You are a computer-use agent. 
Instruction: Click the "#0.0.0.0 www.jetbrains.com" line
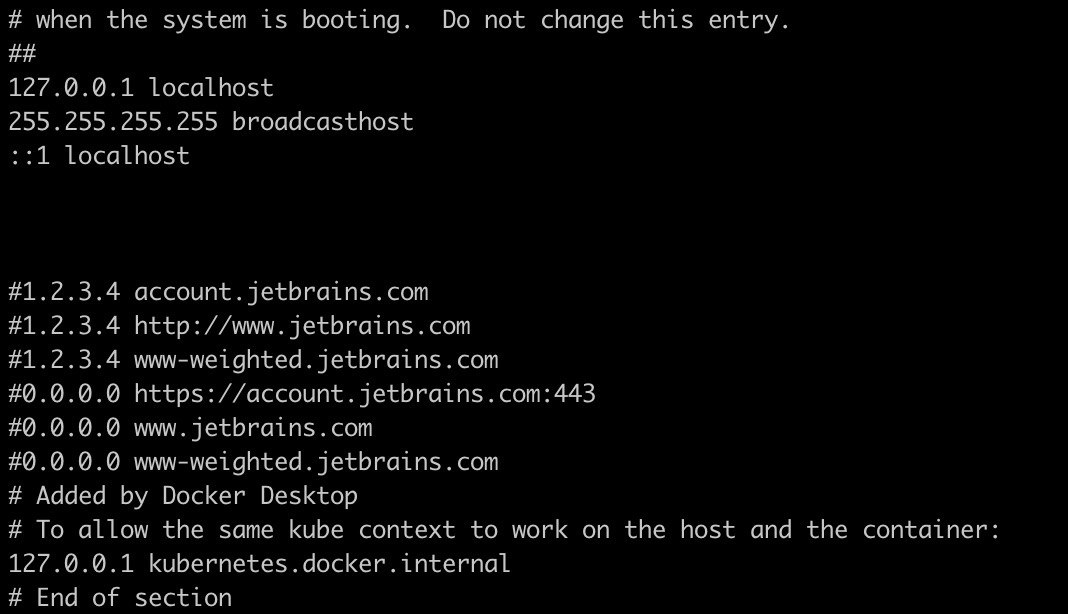pyautogui.click(x=190, y=428)
